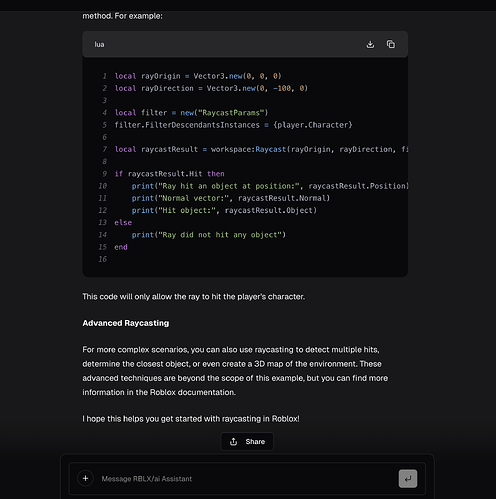Click the 'end' keyword on line 15
496x499 pixels.
coord(121,247)
